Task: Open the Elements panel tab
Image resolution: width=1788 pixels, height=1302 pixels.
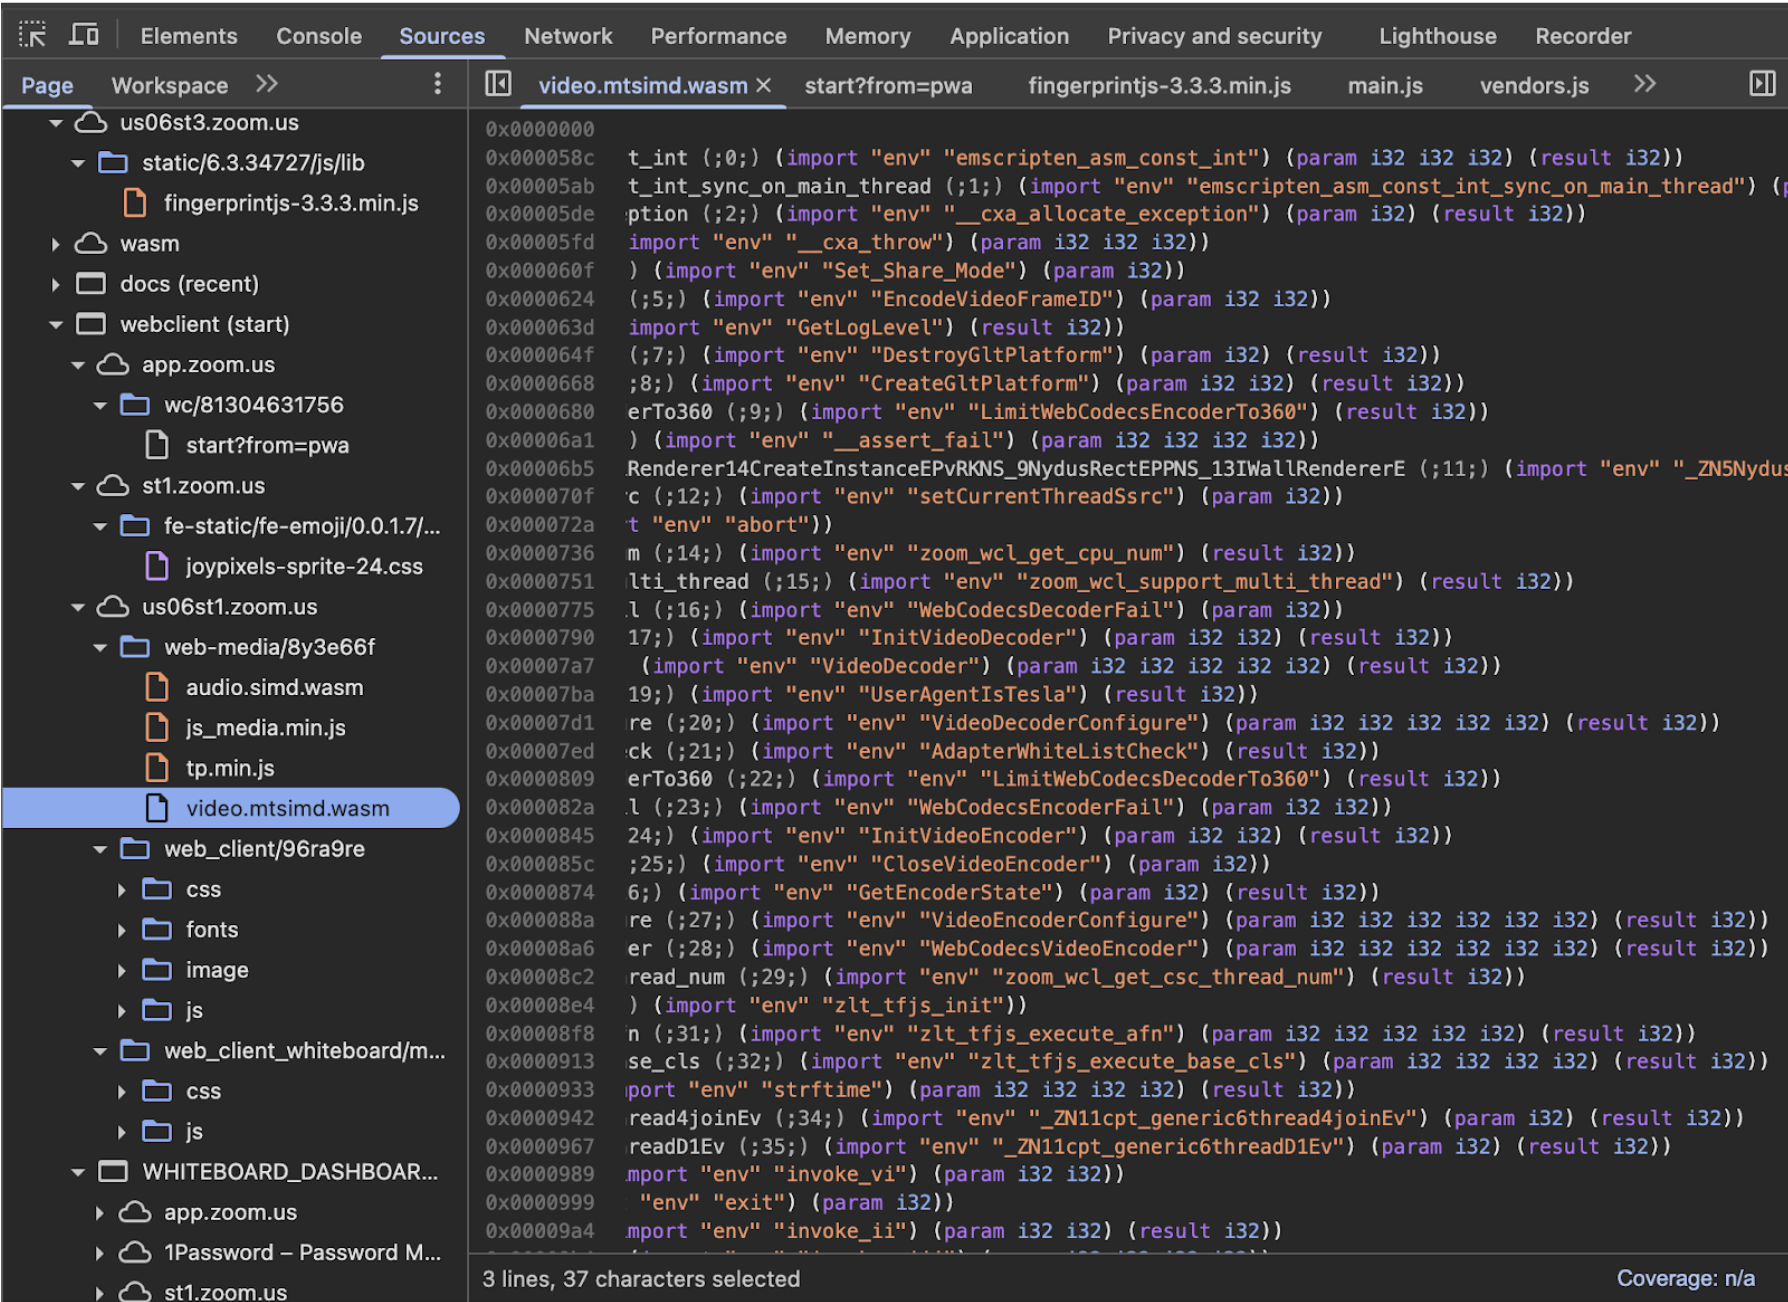Action: pos(189,36)
